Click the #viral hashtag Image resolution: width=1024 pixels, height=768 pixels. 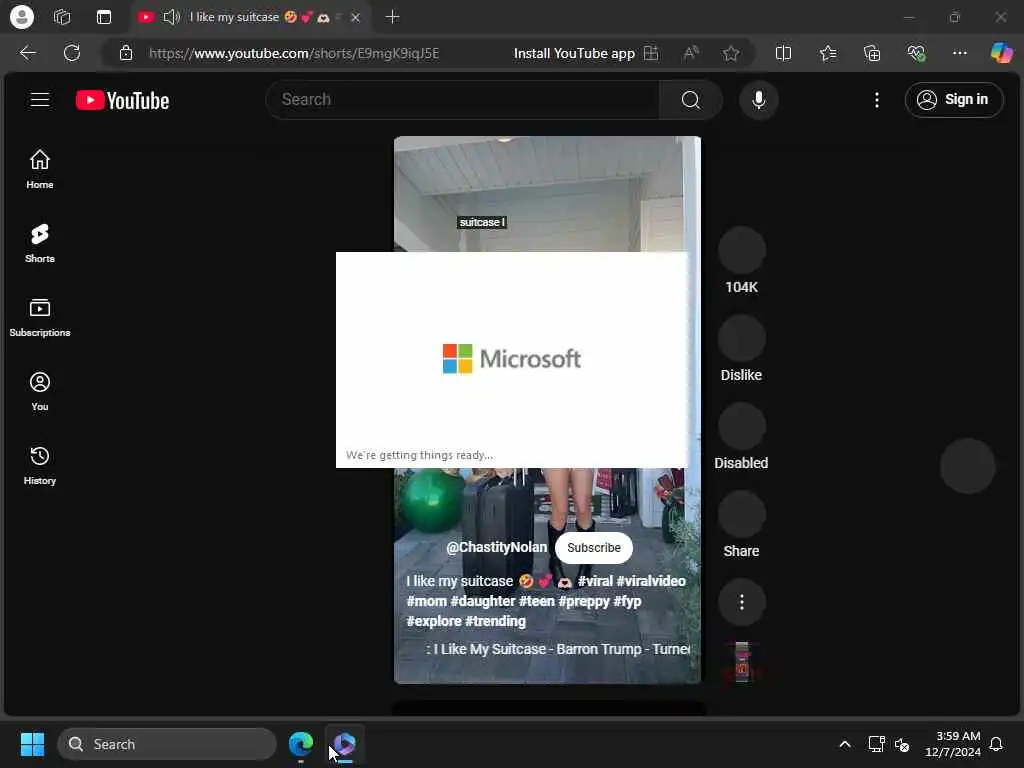595,581
